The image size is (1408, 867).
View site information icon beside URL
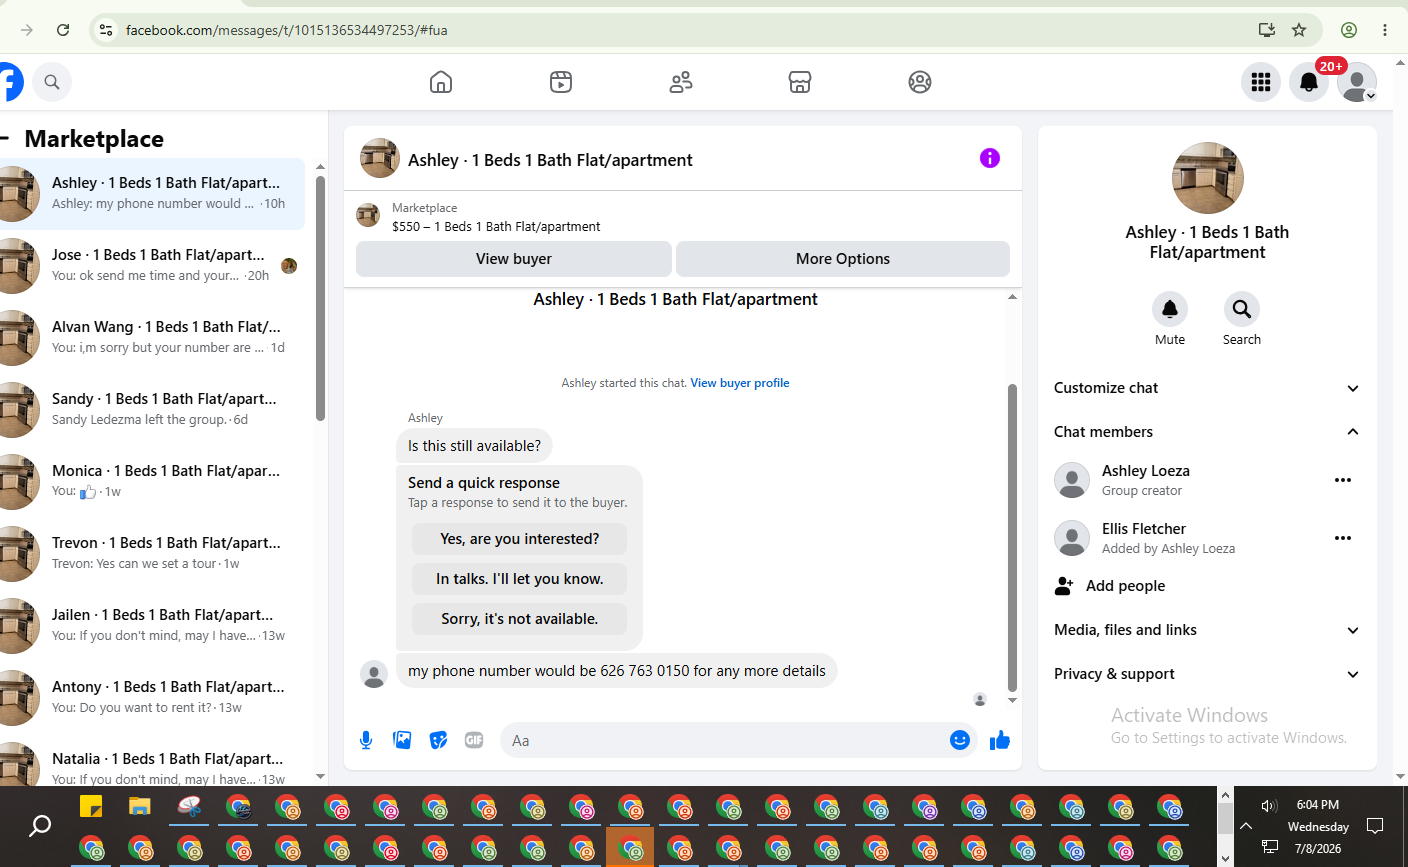pyautogui.click(x=106, y=30)
